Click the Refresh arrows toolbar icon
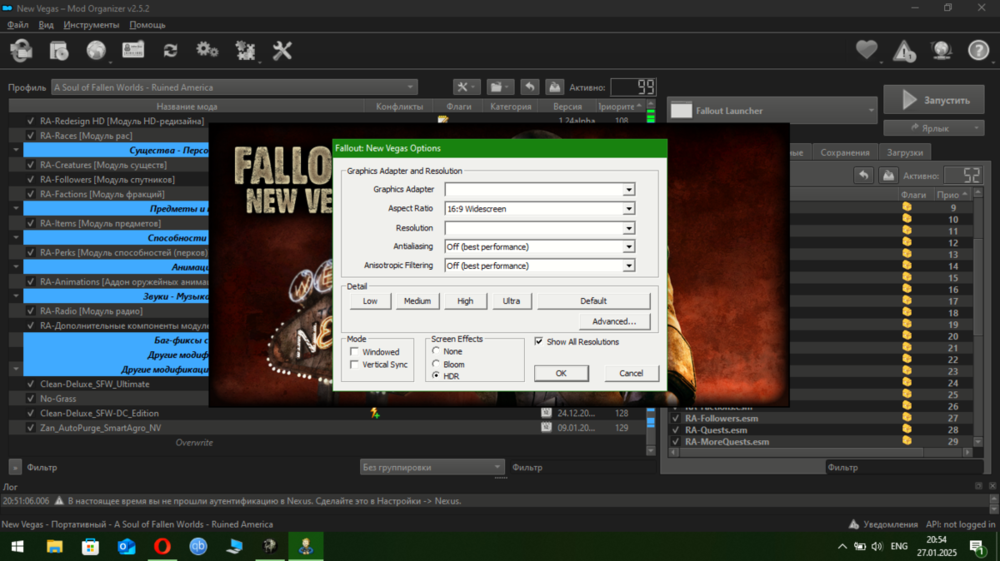This screenshot has height=561, width=1000. point(170,50)
